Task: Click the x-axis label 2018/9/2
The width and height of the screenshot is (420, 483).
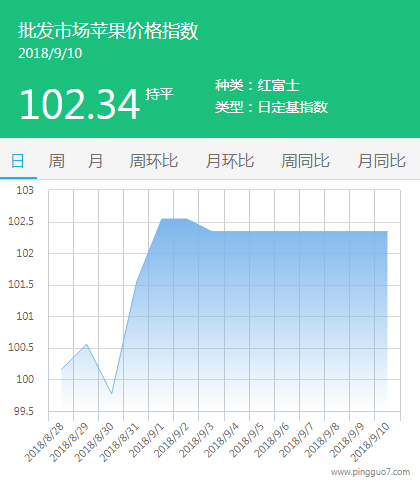Action: [172, 440]
